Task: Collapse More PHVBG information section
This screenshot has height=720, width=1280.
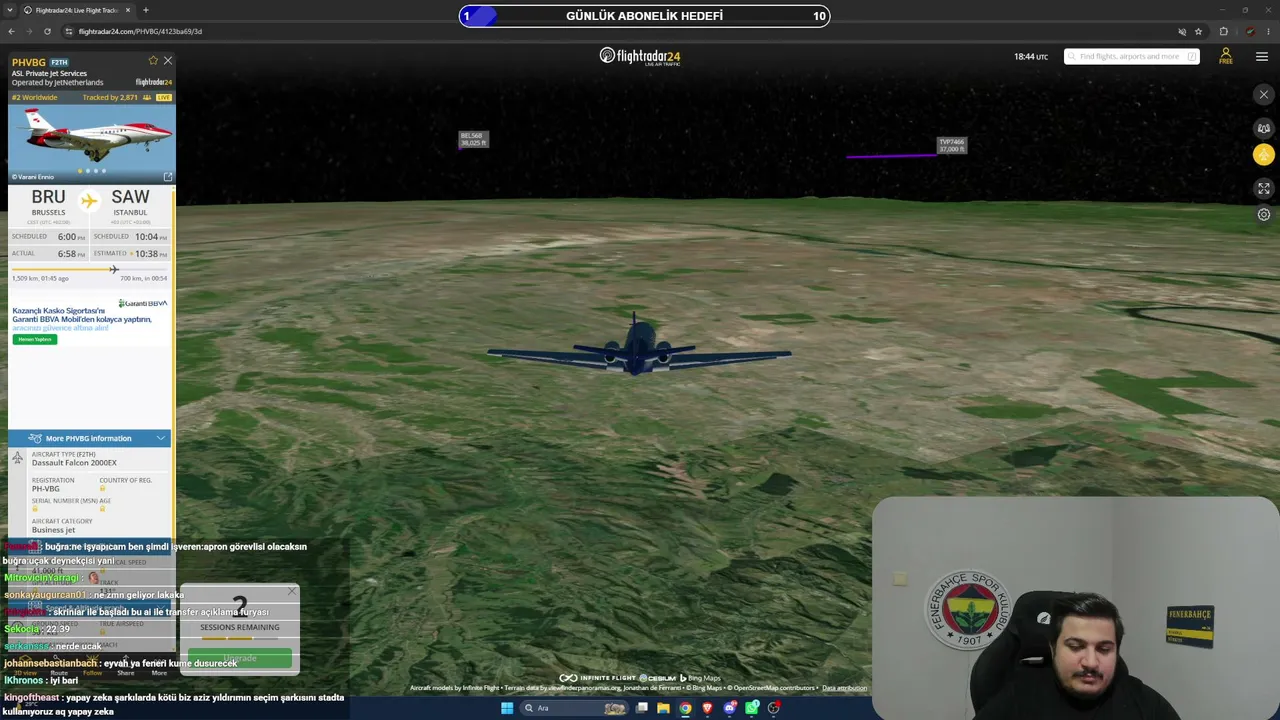Action: [x=90, y=438]
